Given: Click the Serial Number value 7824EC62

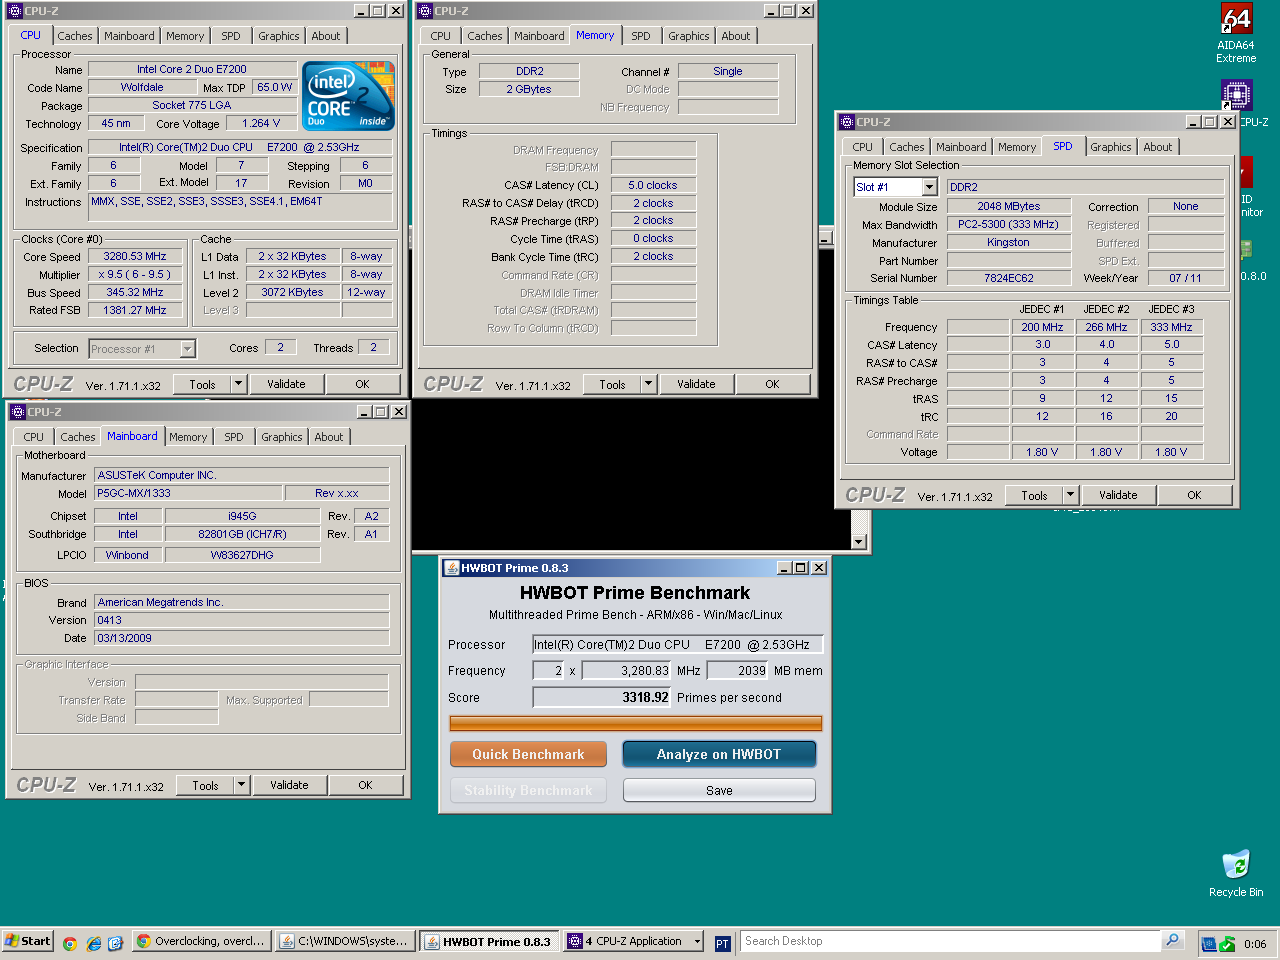Looking at the screenshot, I should click(x=1008, y=278).
